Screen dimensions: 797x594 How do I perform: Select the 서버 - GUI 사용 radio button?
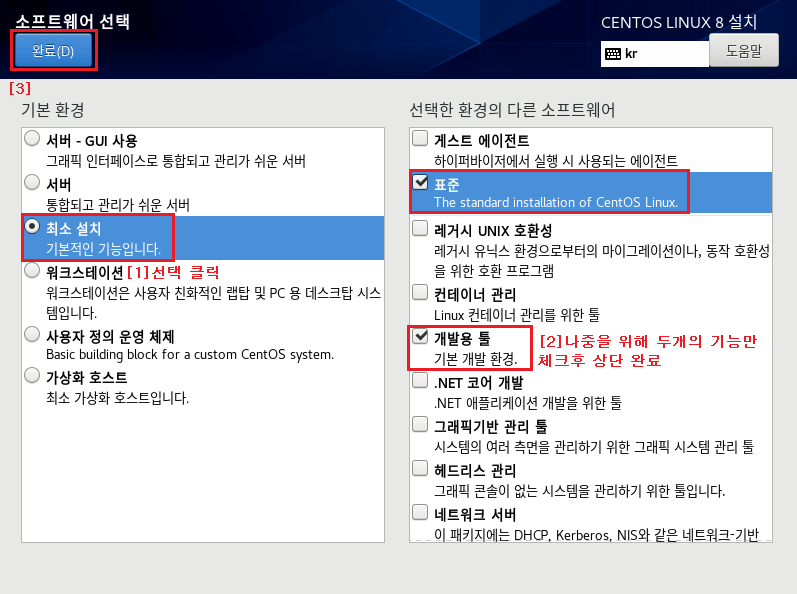32,138
